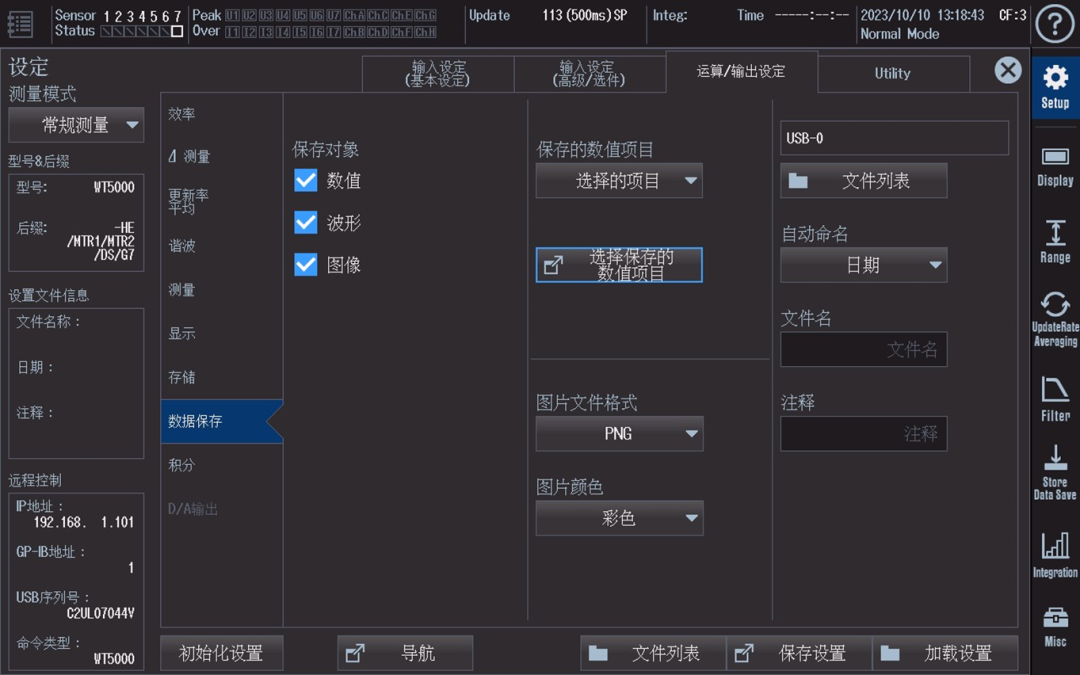Click the 导航 button
Image resolution: width=1080 pixels, height=675 pixels.
point(405,652)
